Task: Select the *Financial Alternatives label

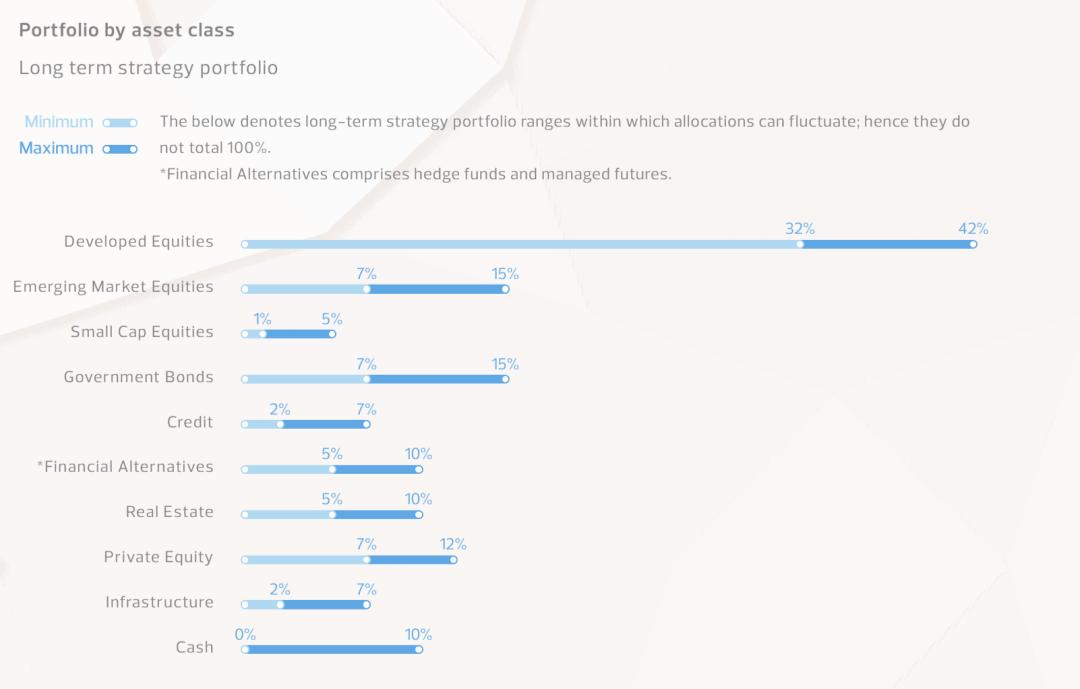Action: 125,467
